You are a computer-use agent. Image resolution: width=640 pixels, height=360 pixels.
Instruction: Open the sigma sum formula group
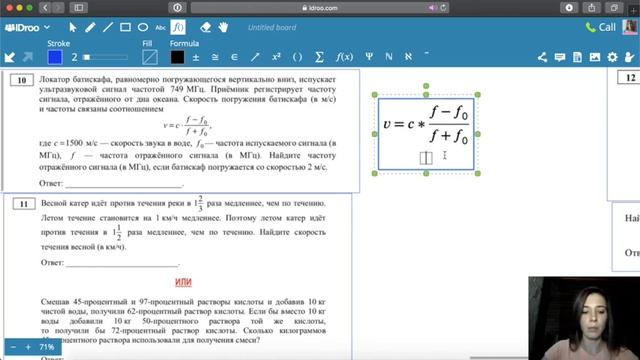(320, 57)
